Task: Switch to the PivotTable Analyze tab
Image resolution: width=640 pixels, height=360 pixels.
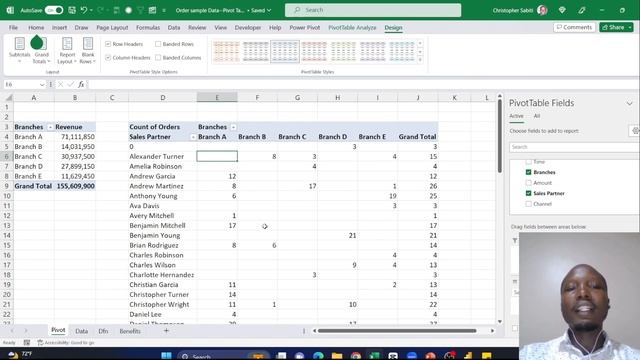Action: 352,27
